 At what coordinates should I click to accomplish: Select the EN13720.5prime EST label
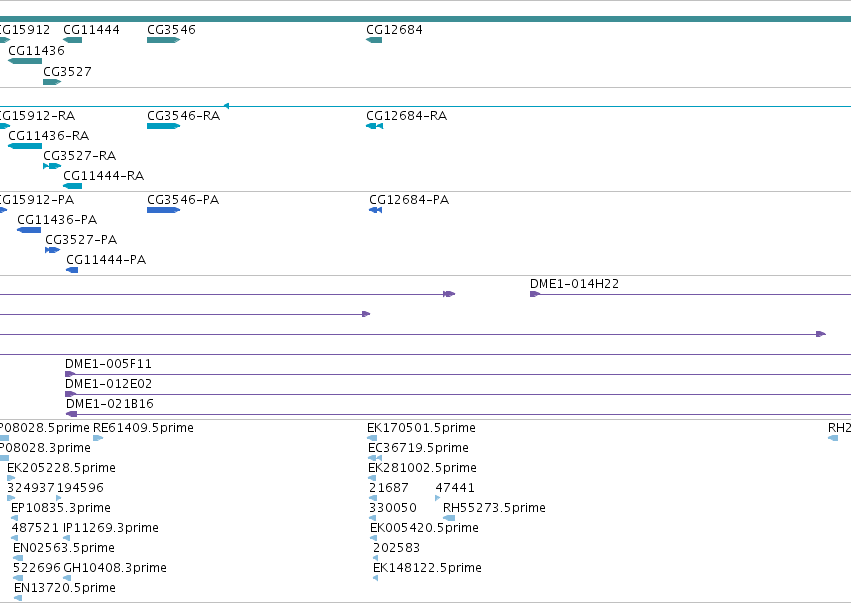coord(65,588)
